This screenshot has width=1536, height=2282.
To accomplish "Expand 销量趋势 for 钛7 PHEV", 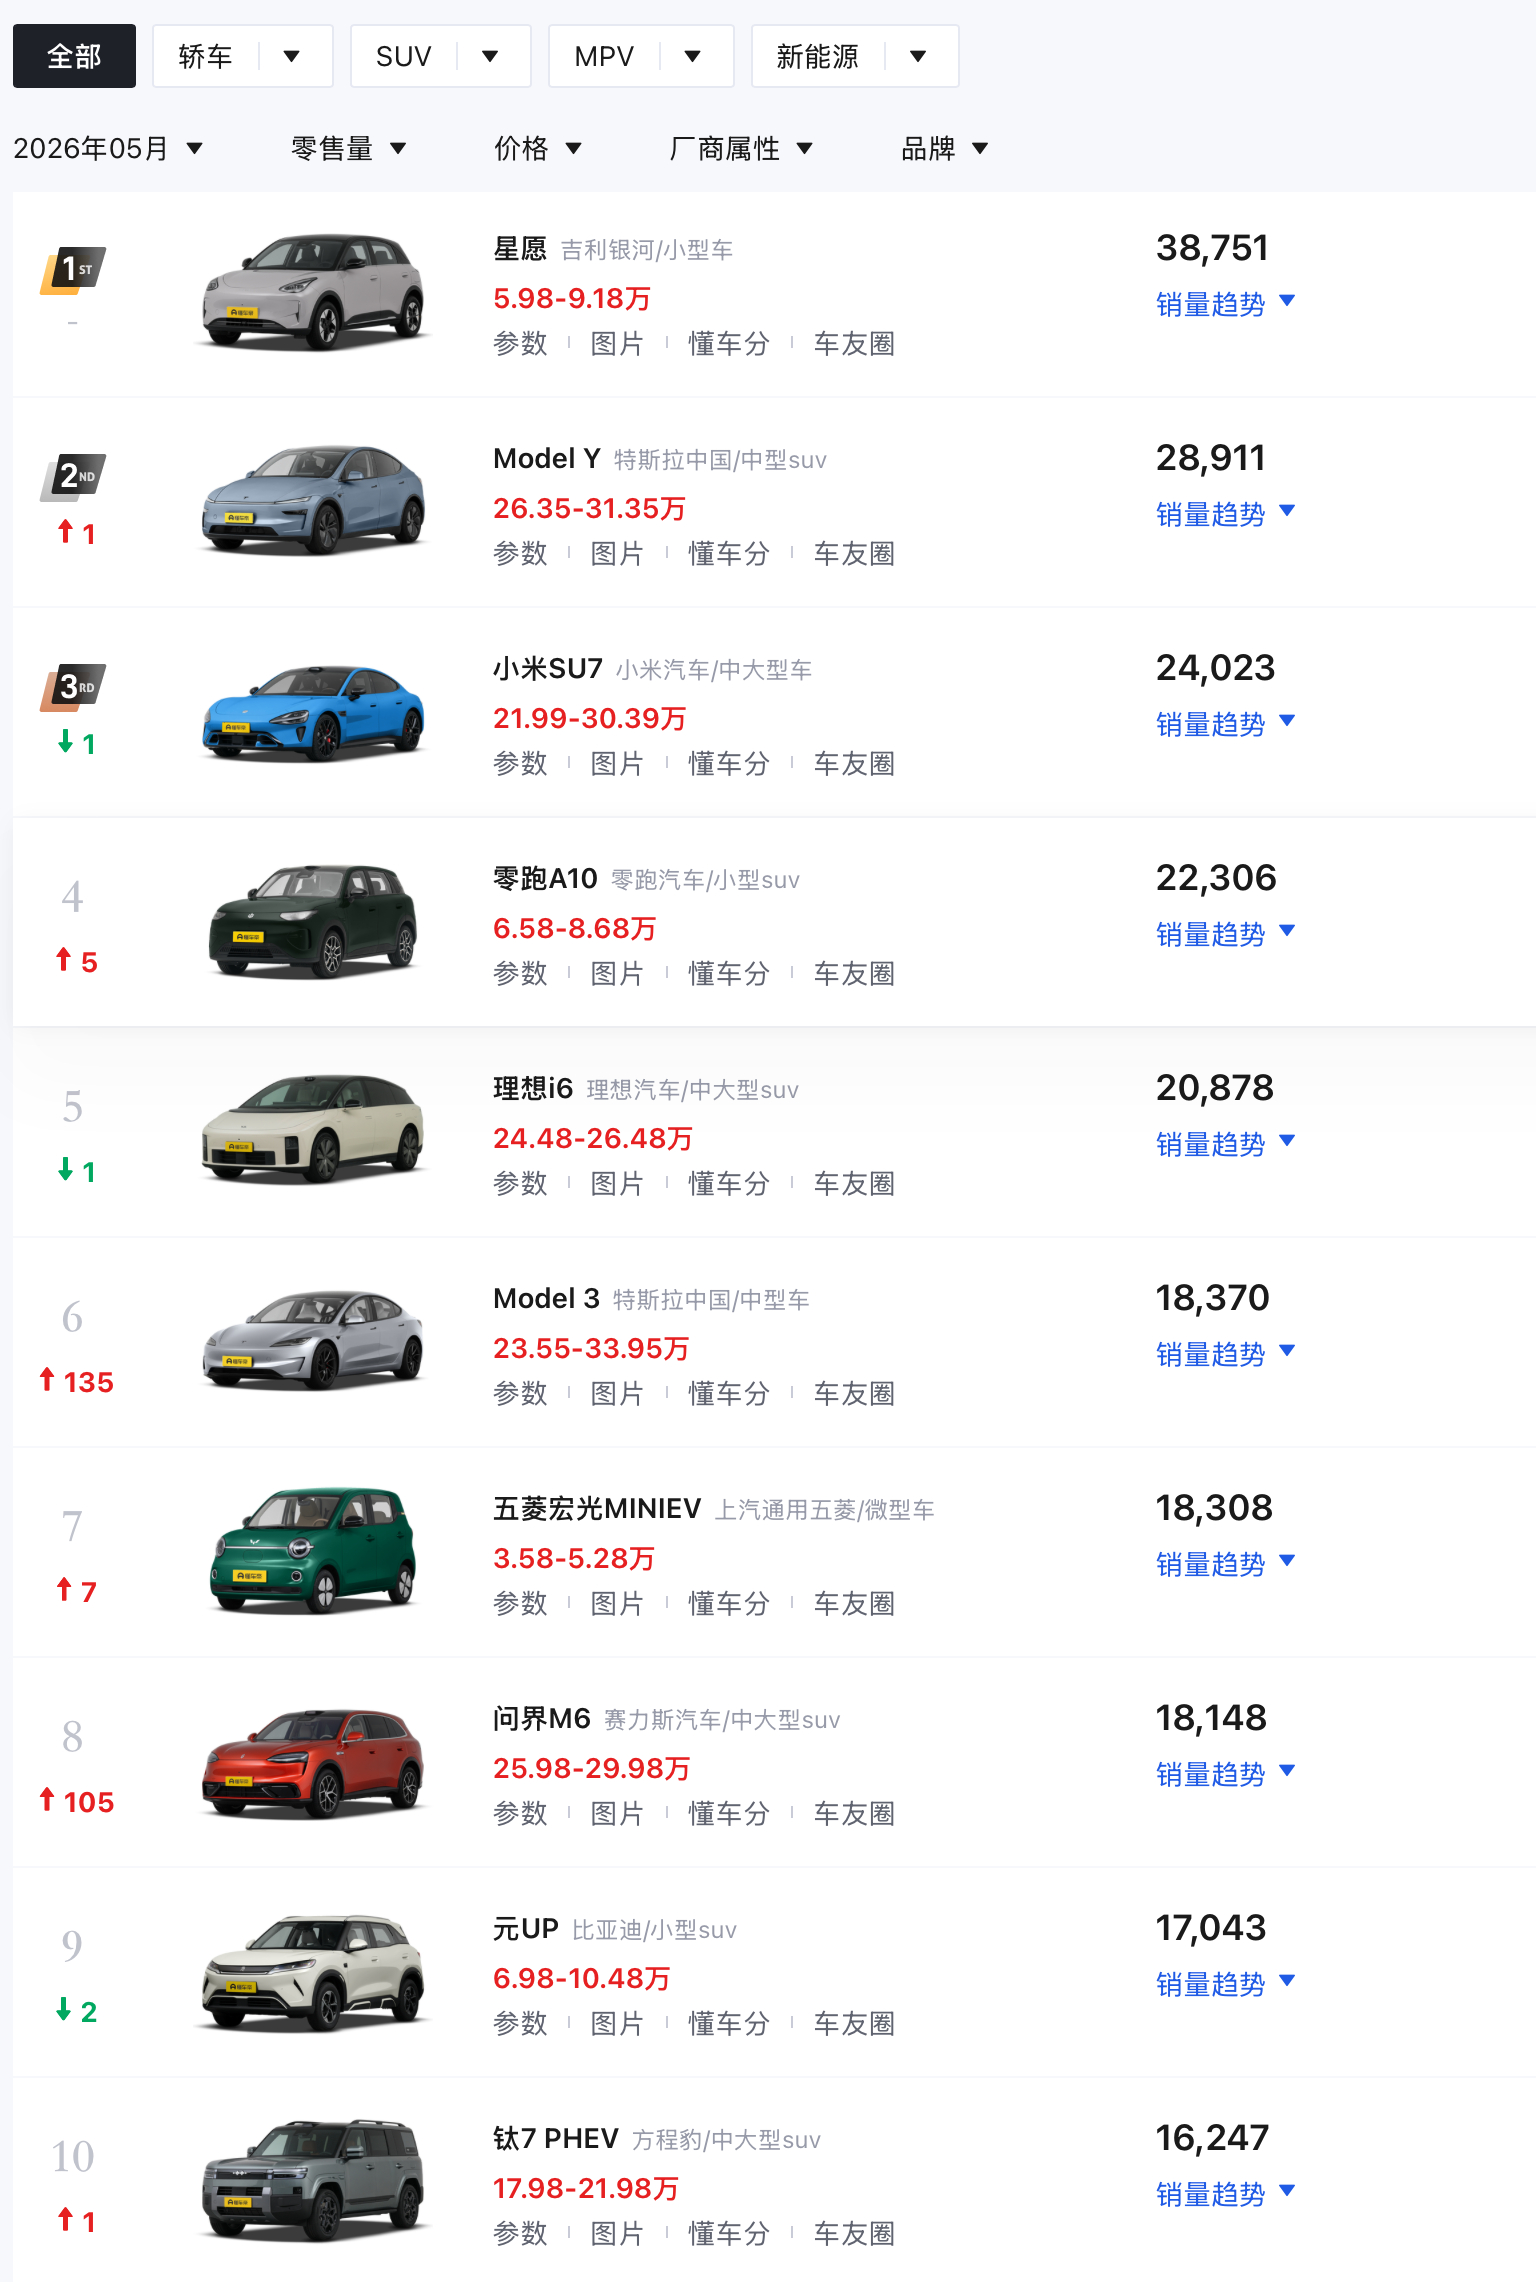I will (1225, 2194).
